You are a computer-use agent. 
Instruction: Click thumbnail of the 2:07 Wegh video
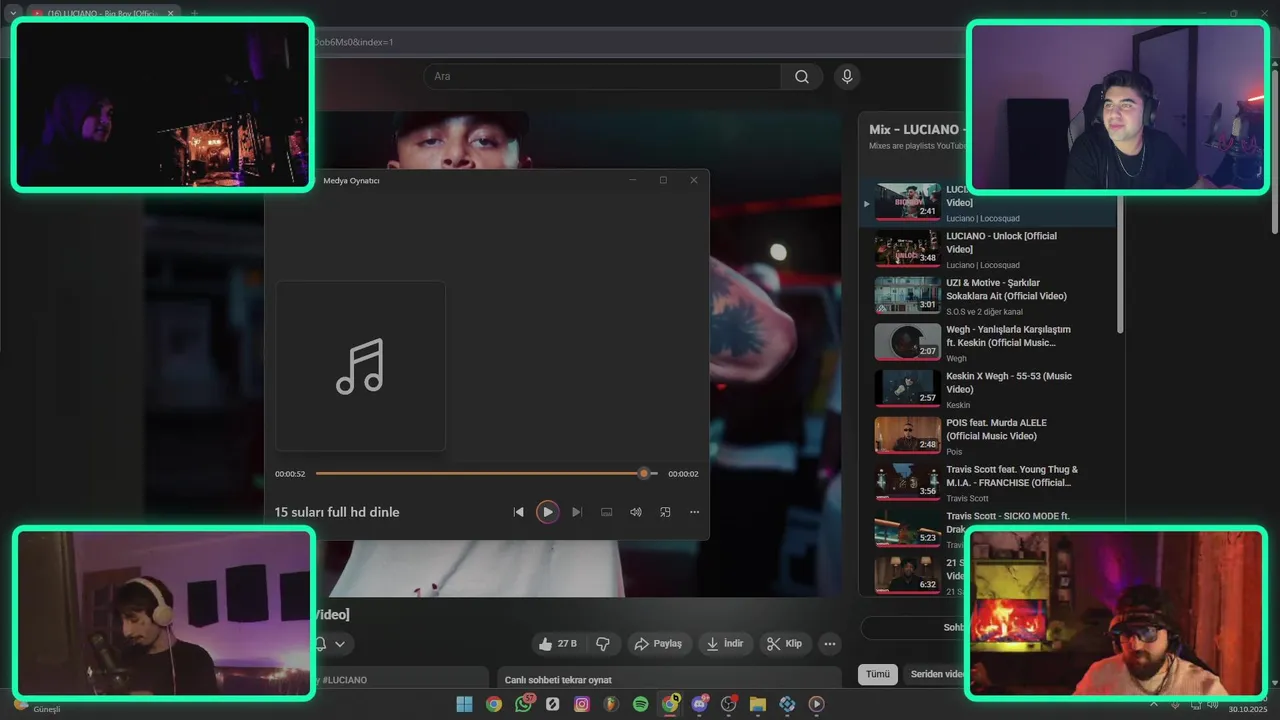908,342
